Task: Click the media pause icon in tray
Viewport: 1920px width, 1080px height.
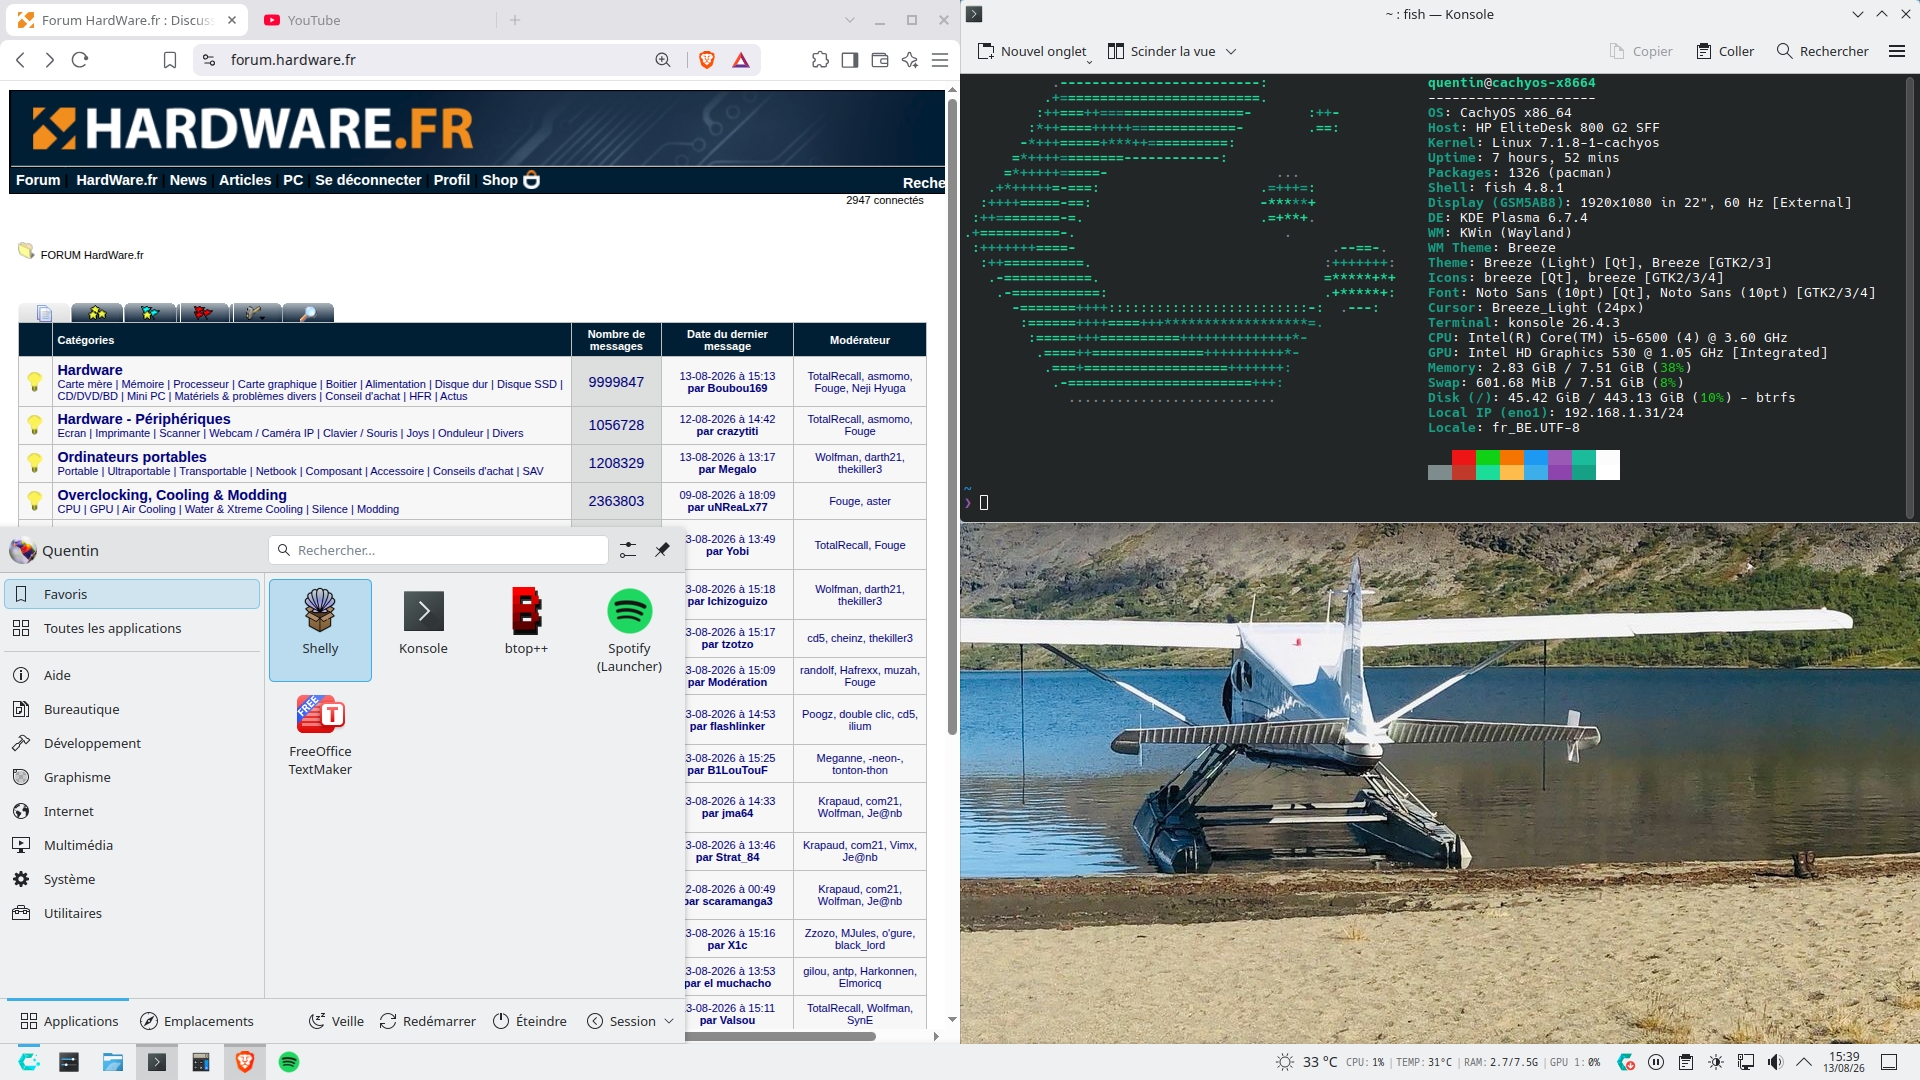Action: (1656, 1062)
